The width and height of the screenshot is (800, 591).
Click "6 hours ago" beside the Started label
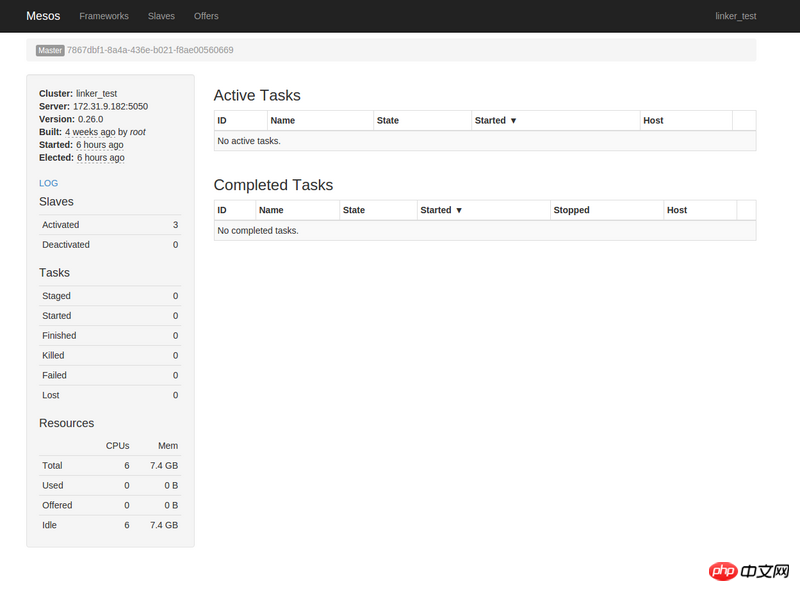click(x=100, y=144)
